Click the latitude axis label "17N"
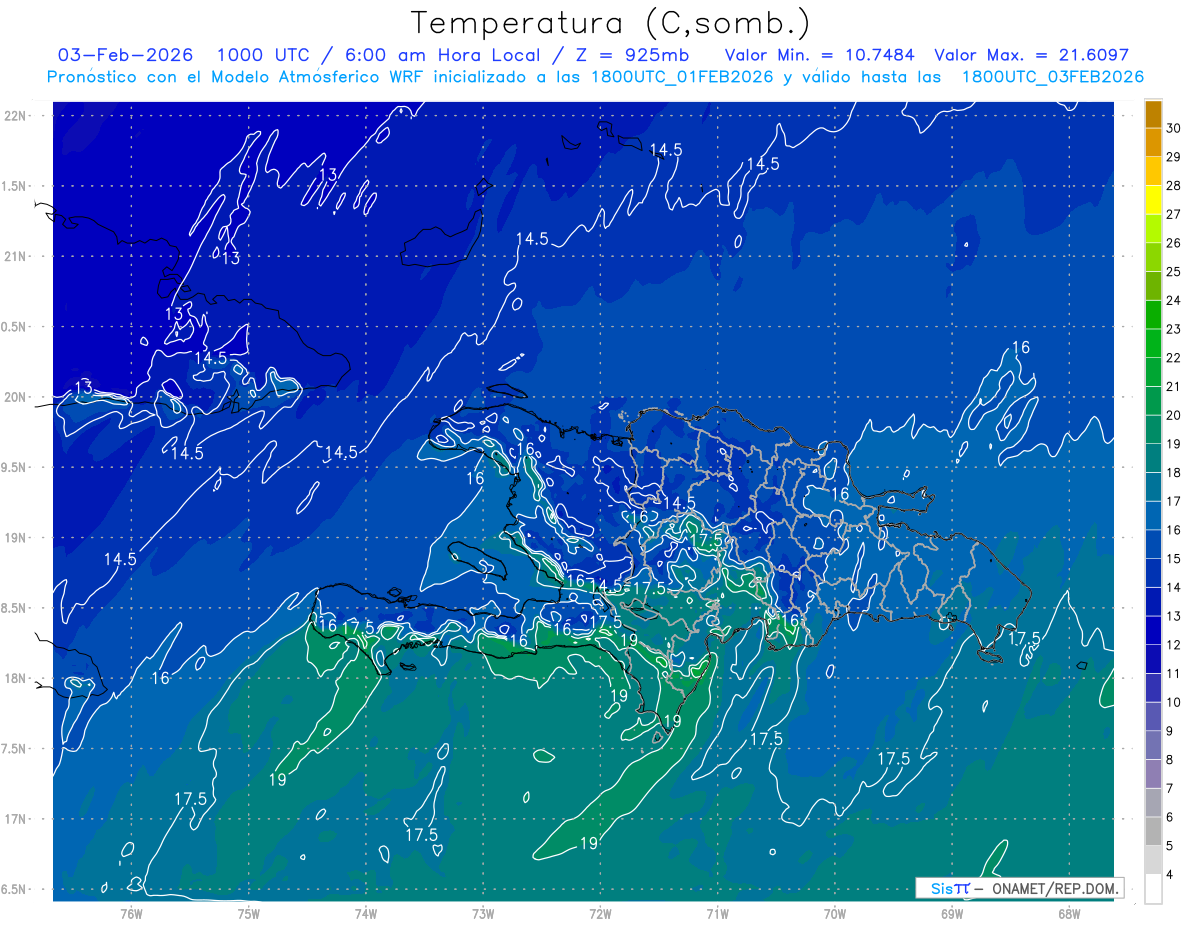Image resolution: width=1200 pixels, height=927 pixels. coord(16,820)
